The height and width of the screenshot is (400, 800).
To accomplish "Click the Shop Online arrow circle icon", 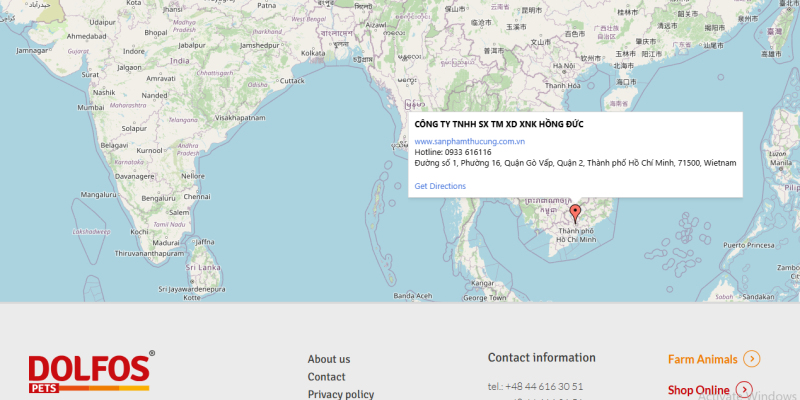I will coord(743,390).
